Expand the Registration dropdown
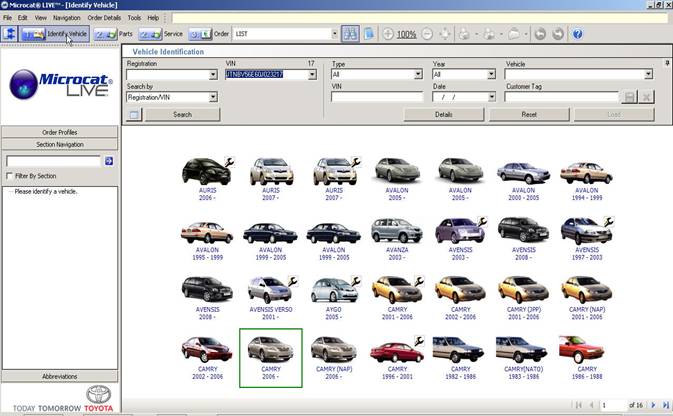The width and height of the screenshot is (673, 416). (213, 75)
